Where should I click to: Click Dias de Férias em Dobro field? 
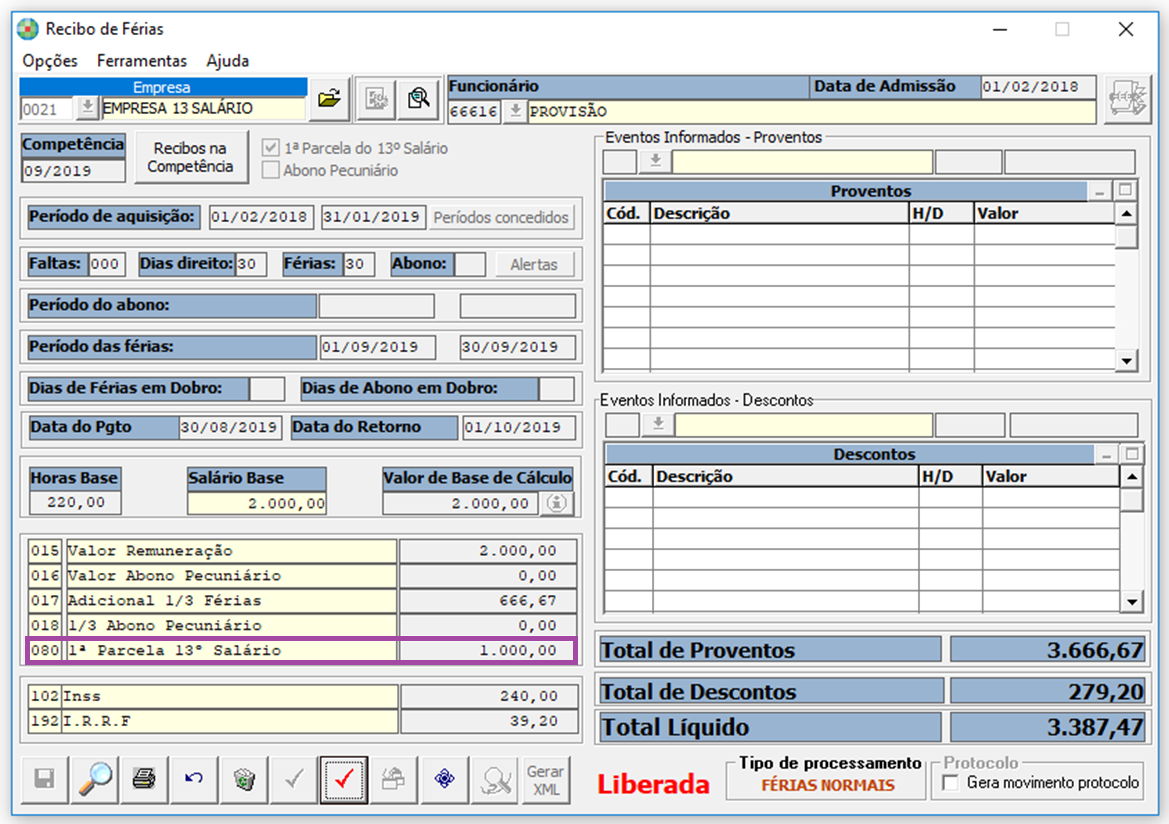[266, 389]
